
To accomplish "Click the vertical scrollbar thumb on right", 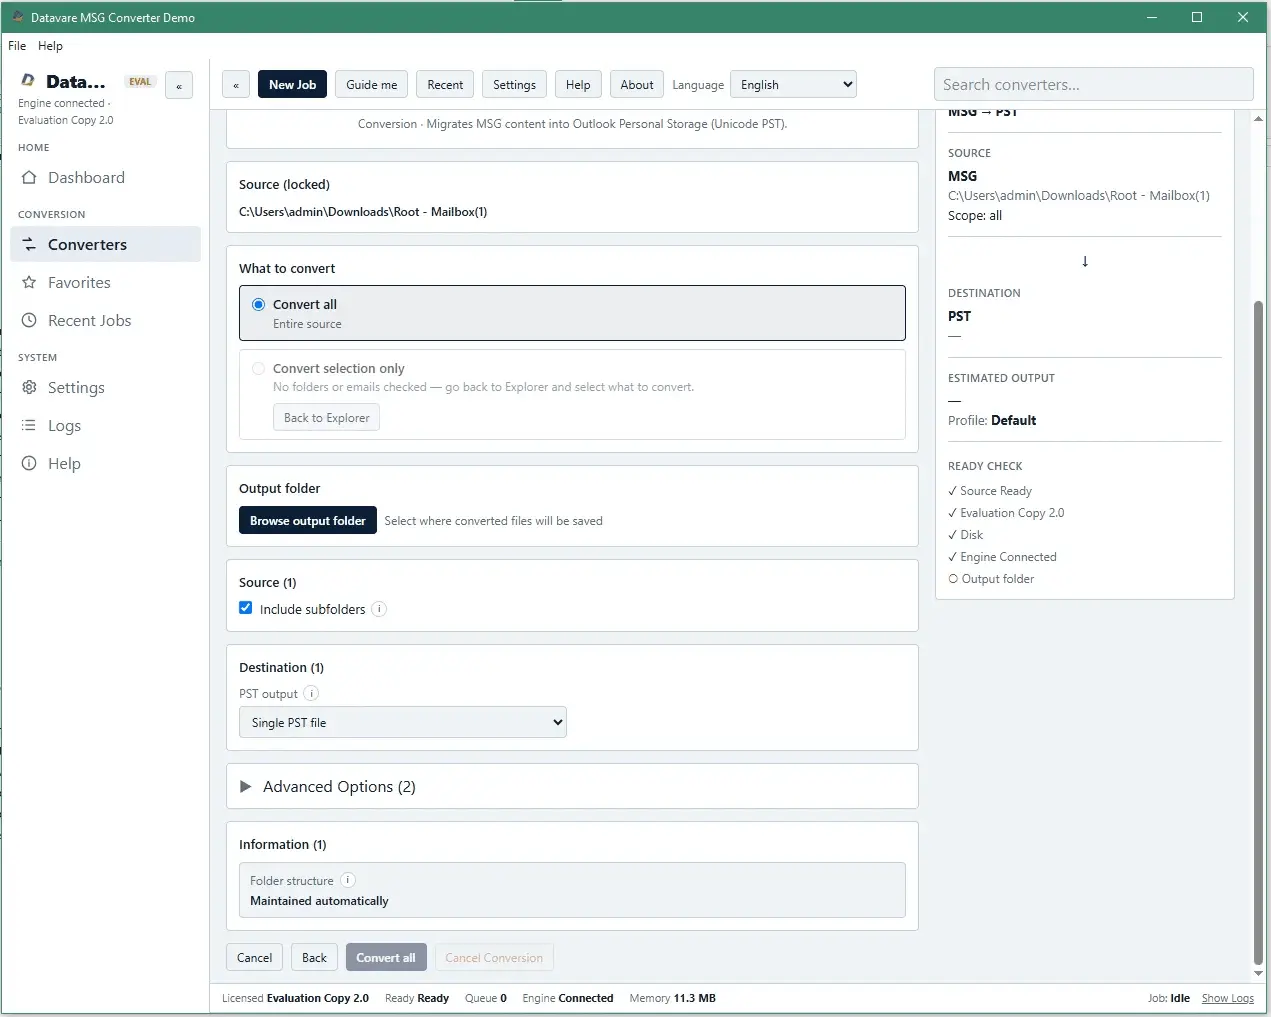I will (x=1258, y=632).
